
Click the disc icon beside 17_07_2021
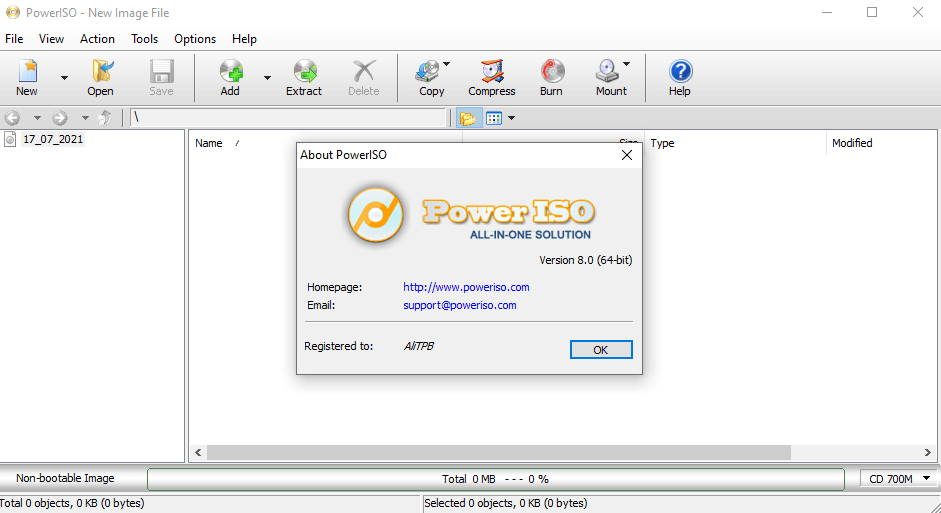click(x=10, y=139)
